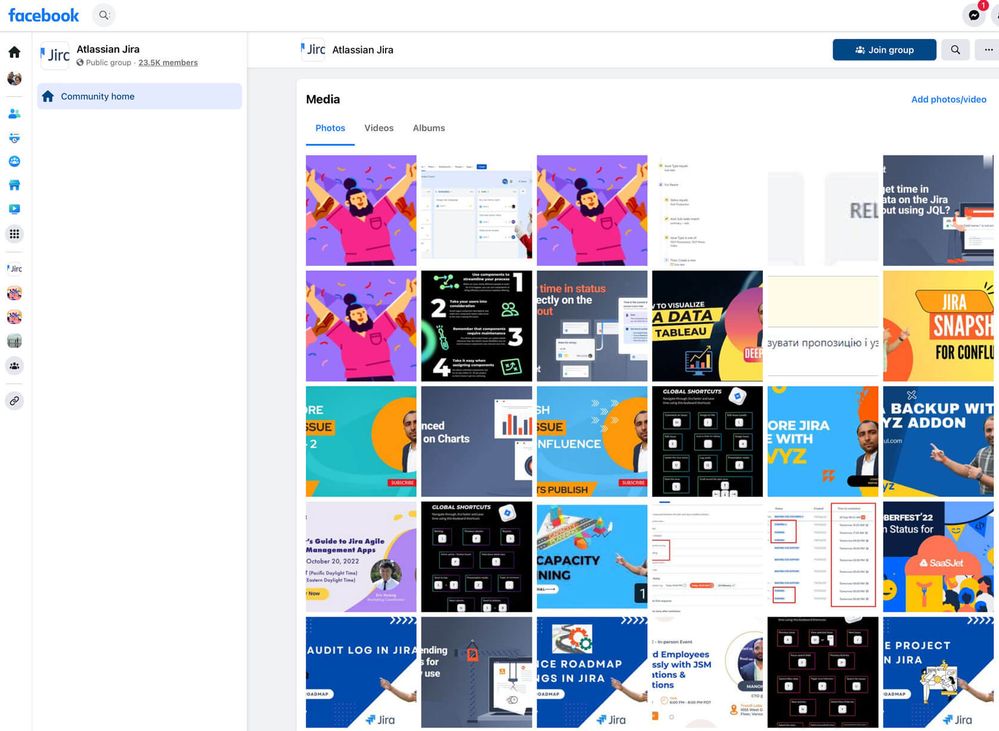The height and width of the screenshot is (731, 999).
Task: Open the Marketplace storefront icon
Action: (x=14, y=185)
